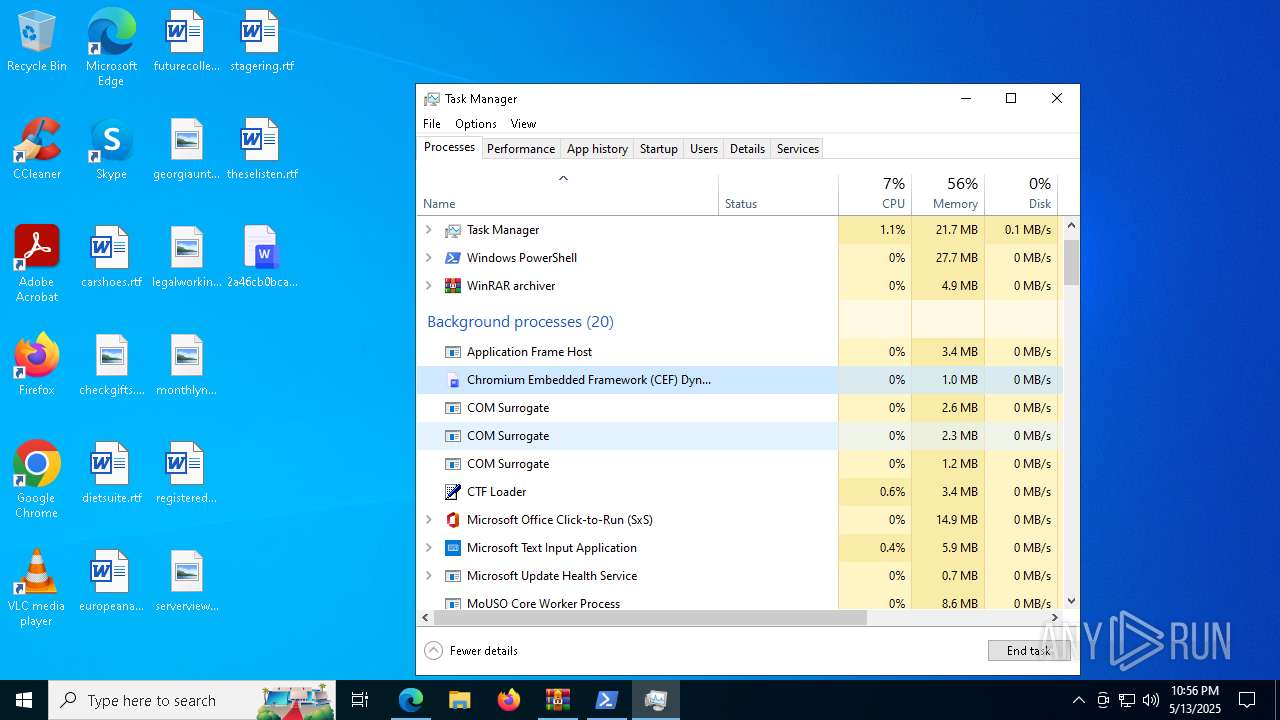
Task: Select the Google Chrome desktop shortcut
Action: [x=37, y=480]
